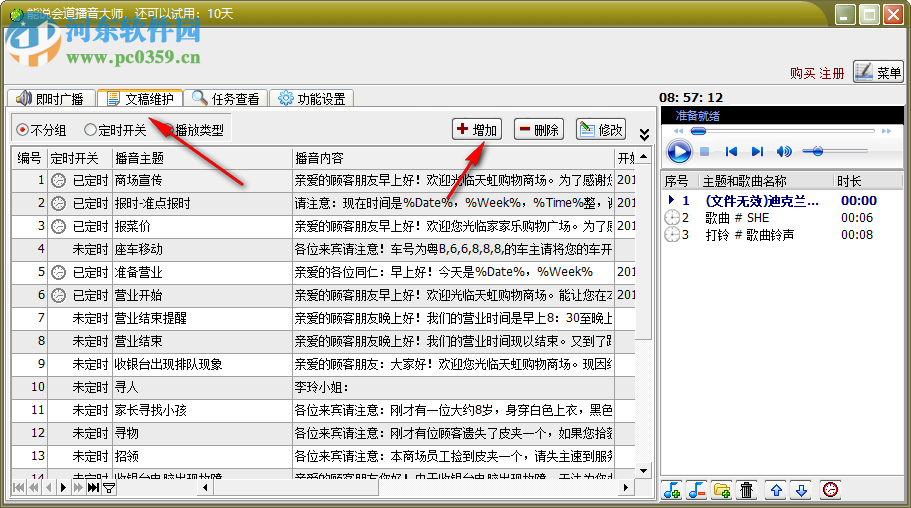
Task: Click the 增加 add button
Action: (x=477, y=129)
